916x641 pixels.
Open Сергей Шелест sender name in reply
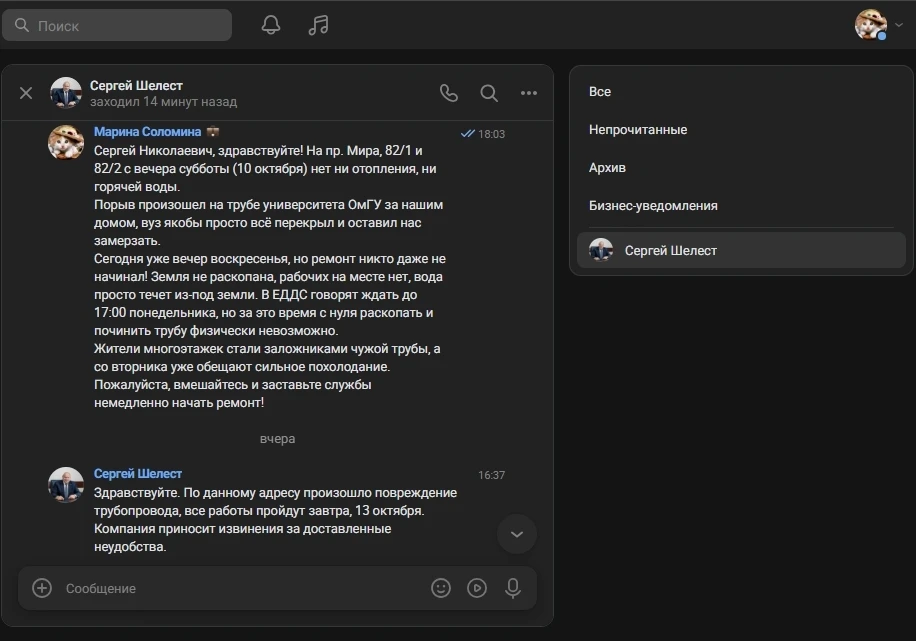point(138,473)
